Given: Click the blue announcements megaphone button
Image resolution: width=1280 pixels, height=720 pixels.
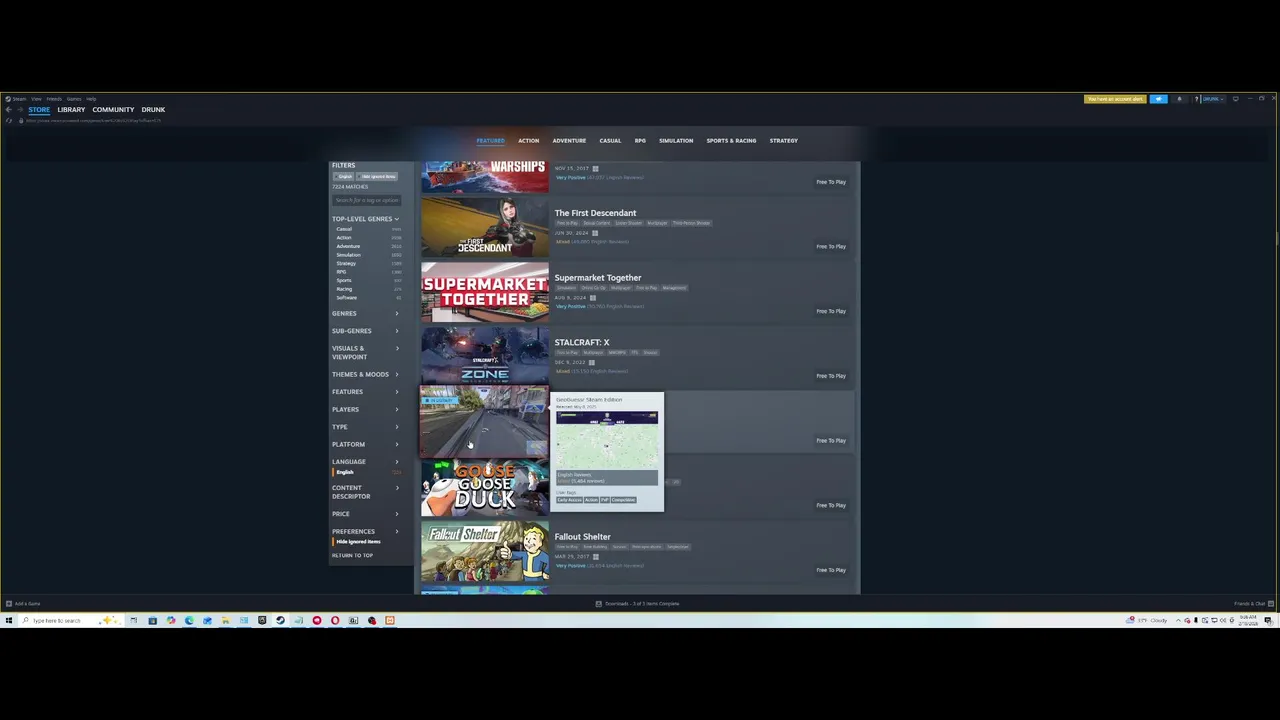Looking at the screenshot, I should (x=1158, y=99).
